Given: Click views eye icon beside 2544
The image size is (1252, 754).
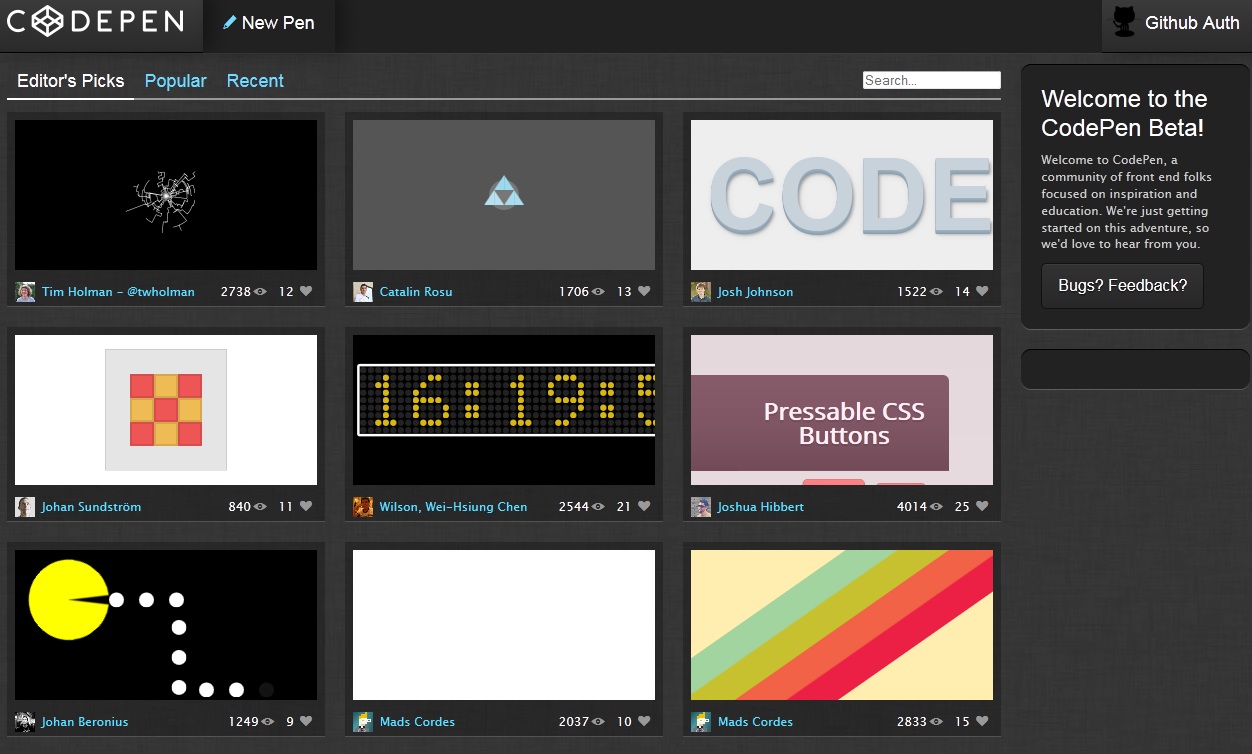Looking at the screenshot, I should [x=598, y=507].
